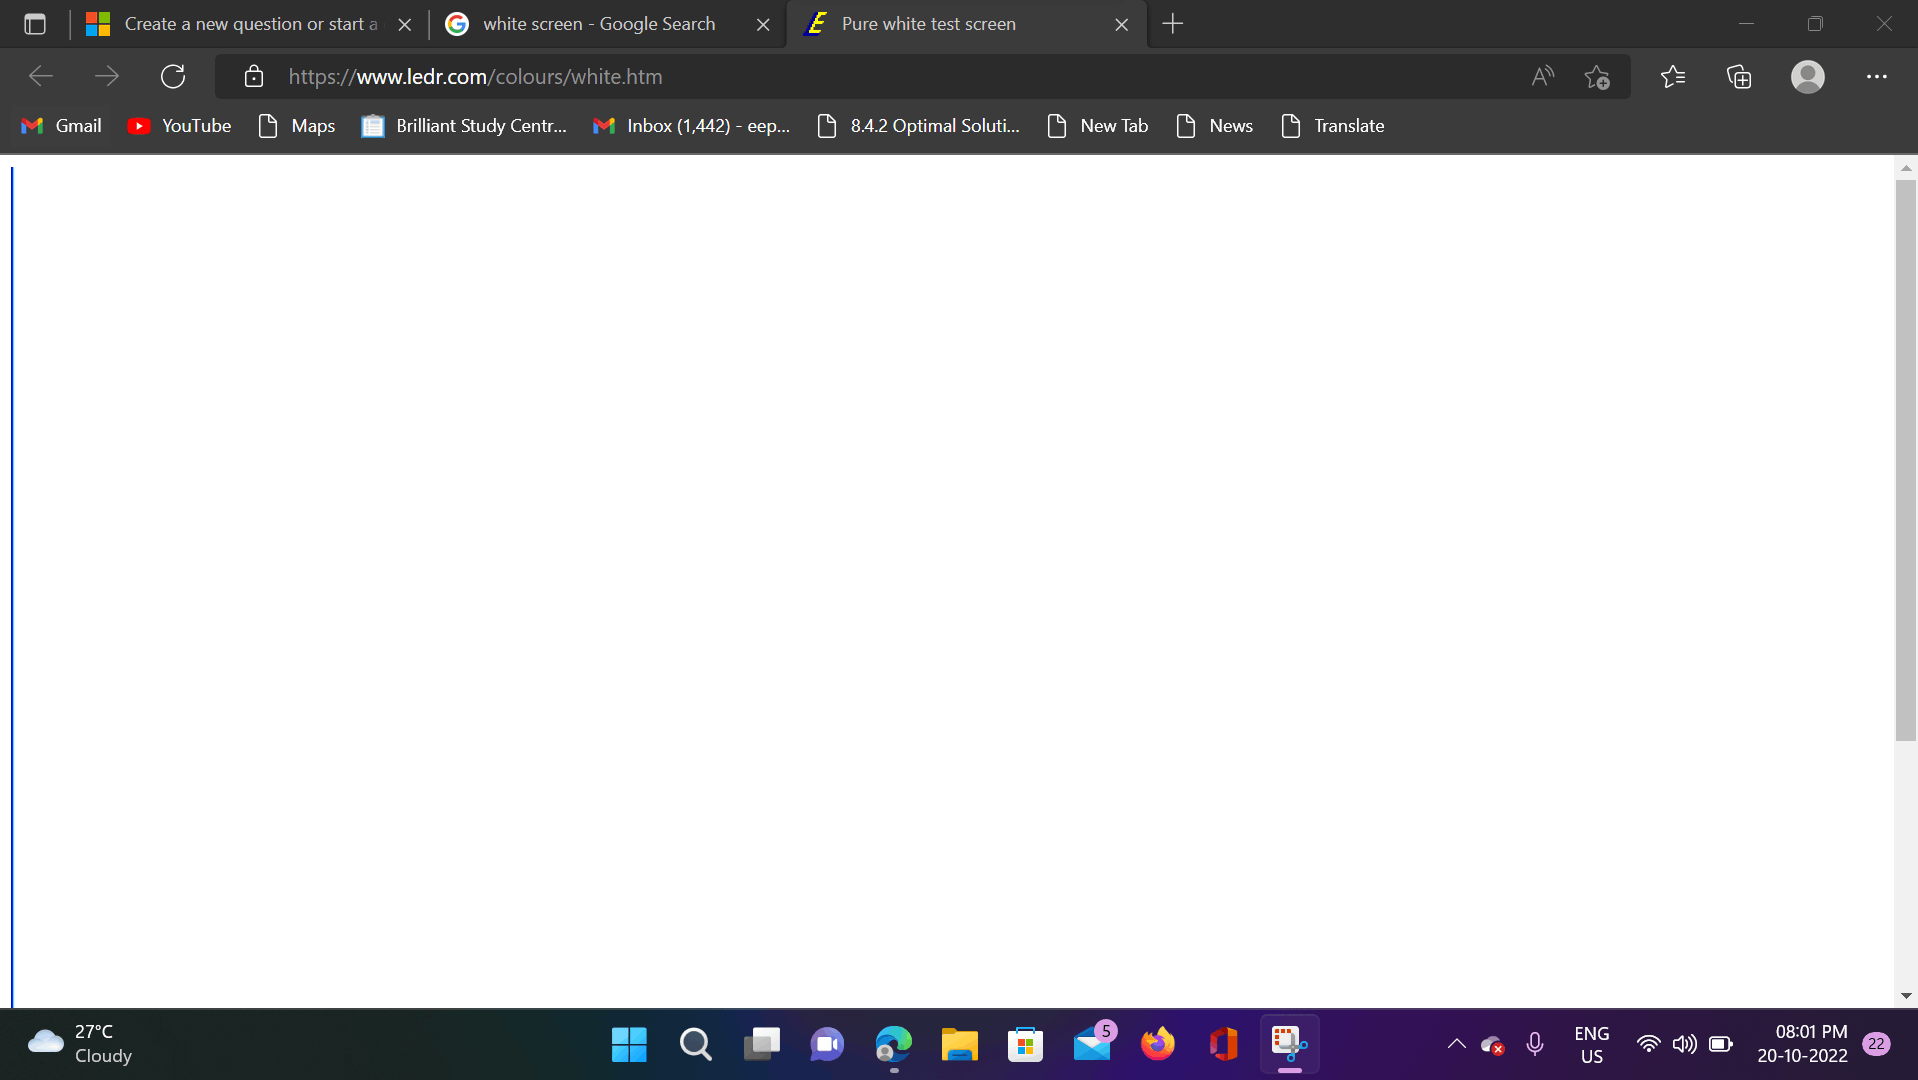
Task: Close the 'white screen - Google Search' tab
Action: 763,24
